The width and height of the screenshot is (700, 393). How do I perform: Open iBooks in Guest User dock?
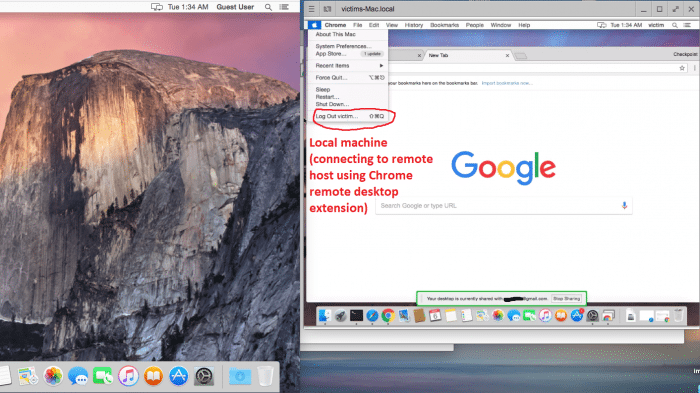pos(153,376)
